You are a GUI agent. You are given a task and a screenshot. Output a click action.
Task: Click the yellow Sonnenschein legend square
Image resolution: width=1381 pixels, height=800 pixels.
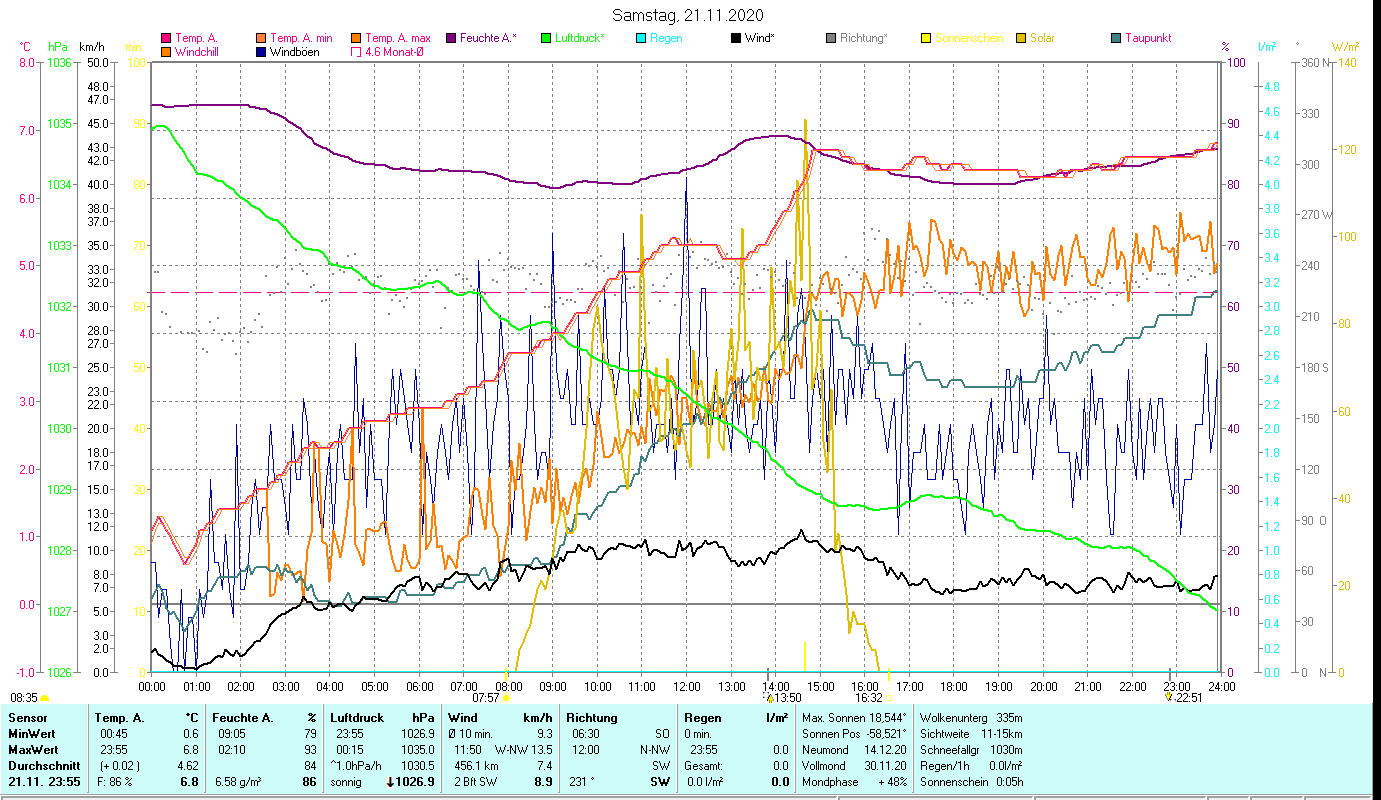click(x=925, y=38)
